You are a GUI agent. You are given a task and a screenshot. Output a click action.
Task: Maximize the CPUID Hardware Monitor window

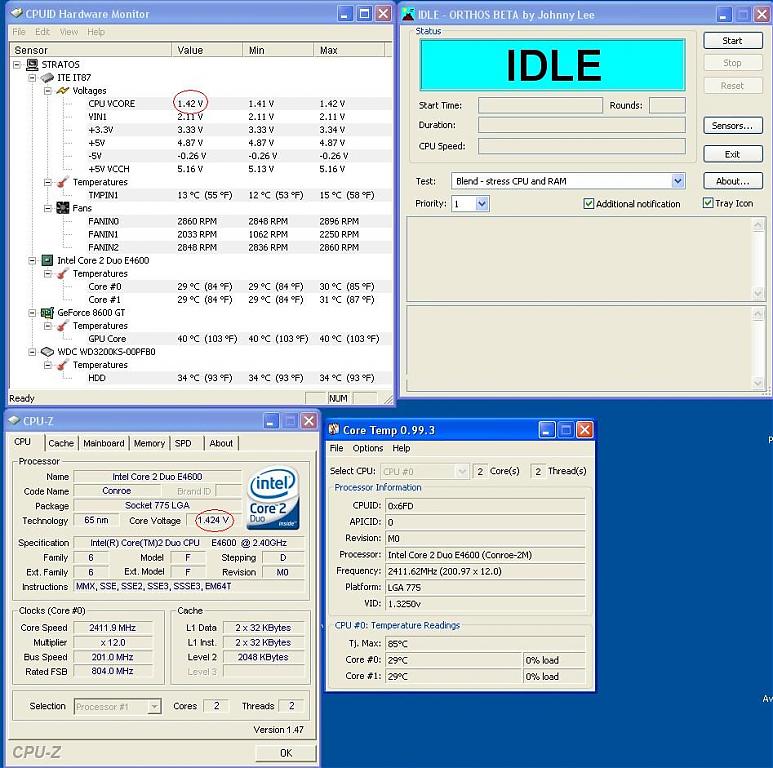364,13
